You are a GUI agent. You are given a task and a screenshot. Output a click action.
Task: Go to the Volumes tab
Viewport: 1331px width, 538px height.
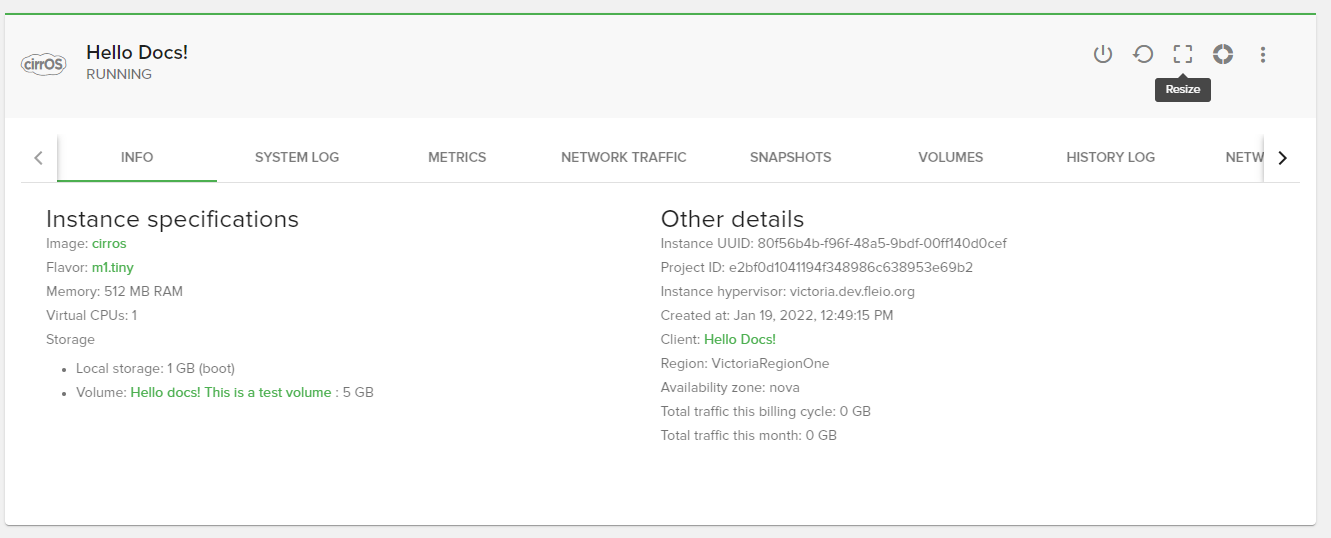pos(950,157)
